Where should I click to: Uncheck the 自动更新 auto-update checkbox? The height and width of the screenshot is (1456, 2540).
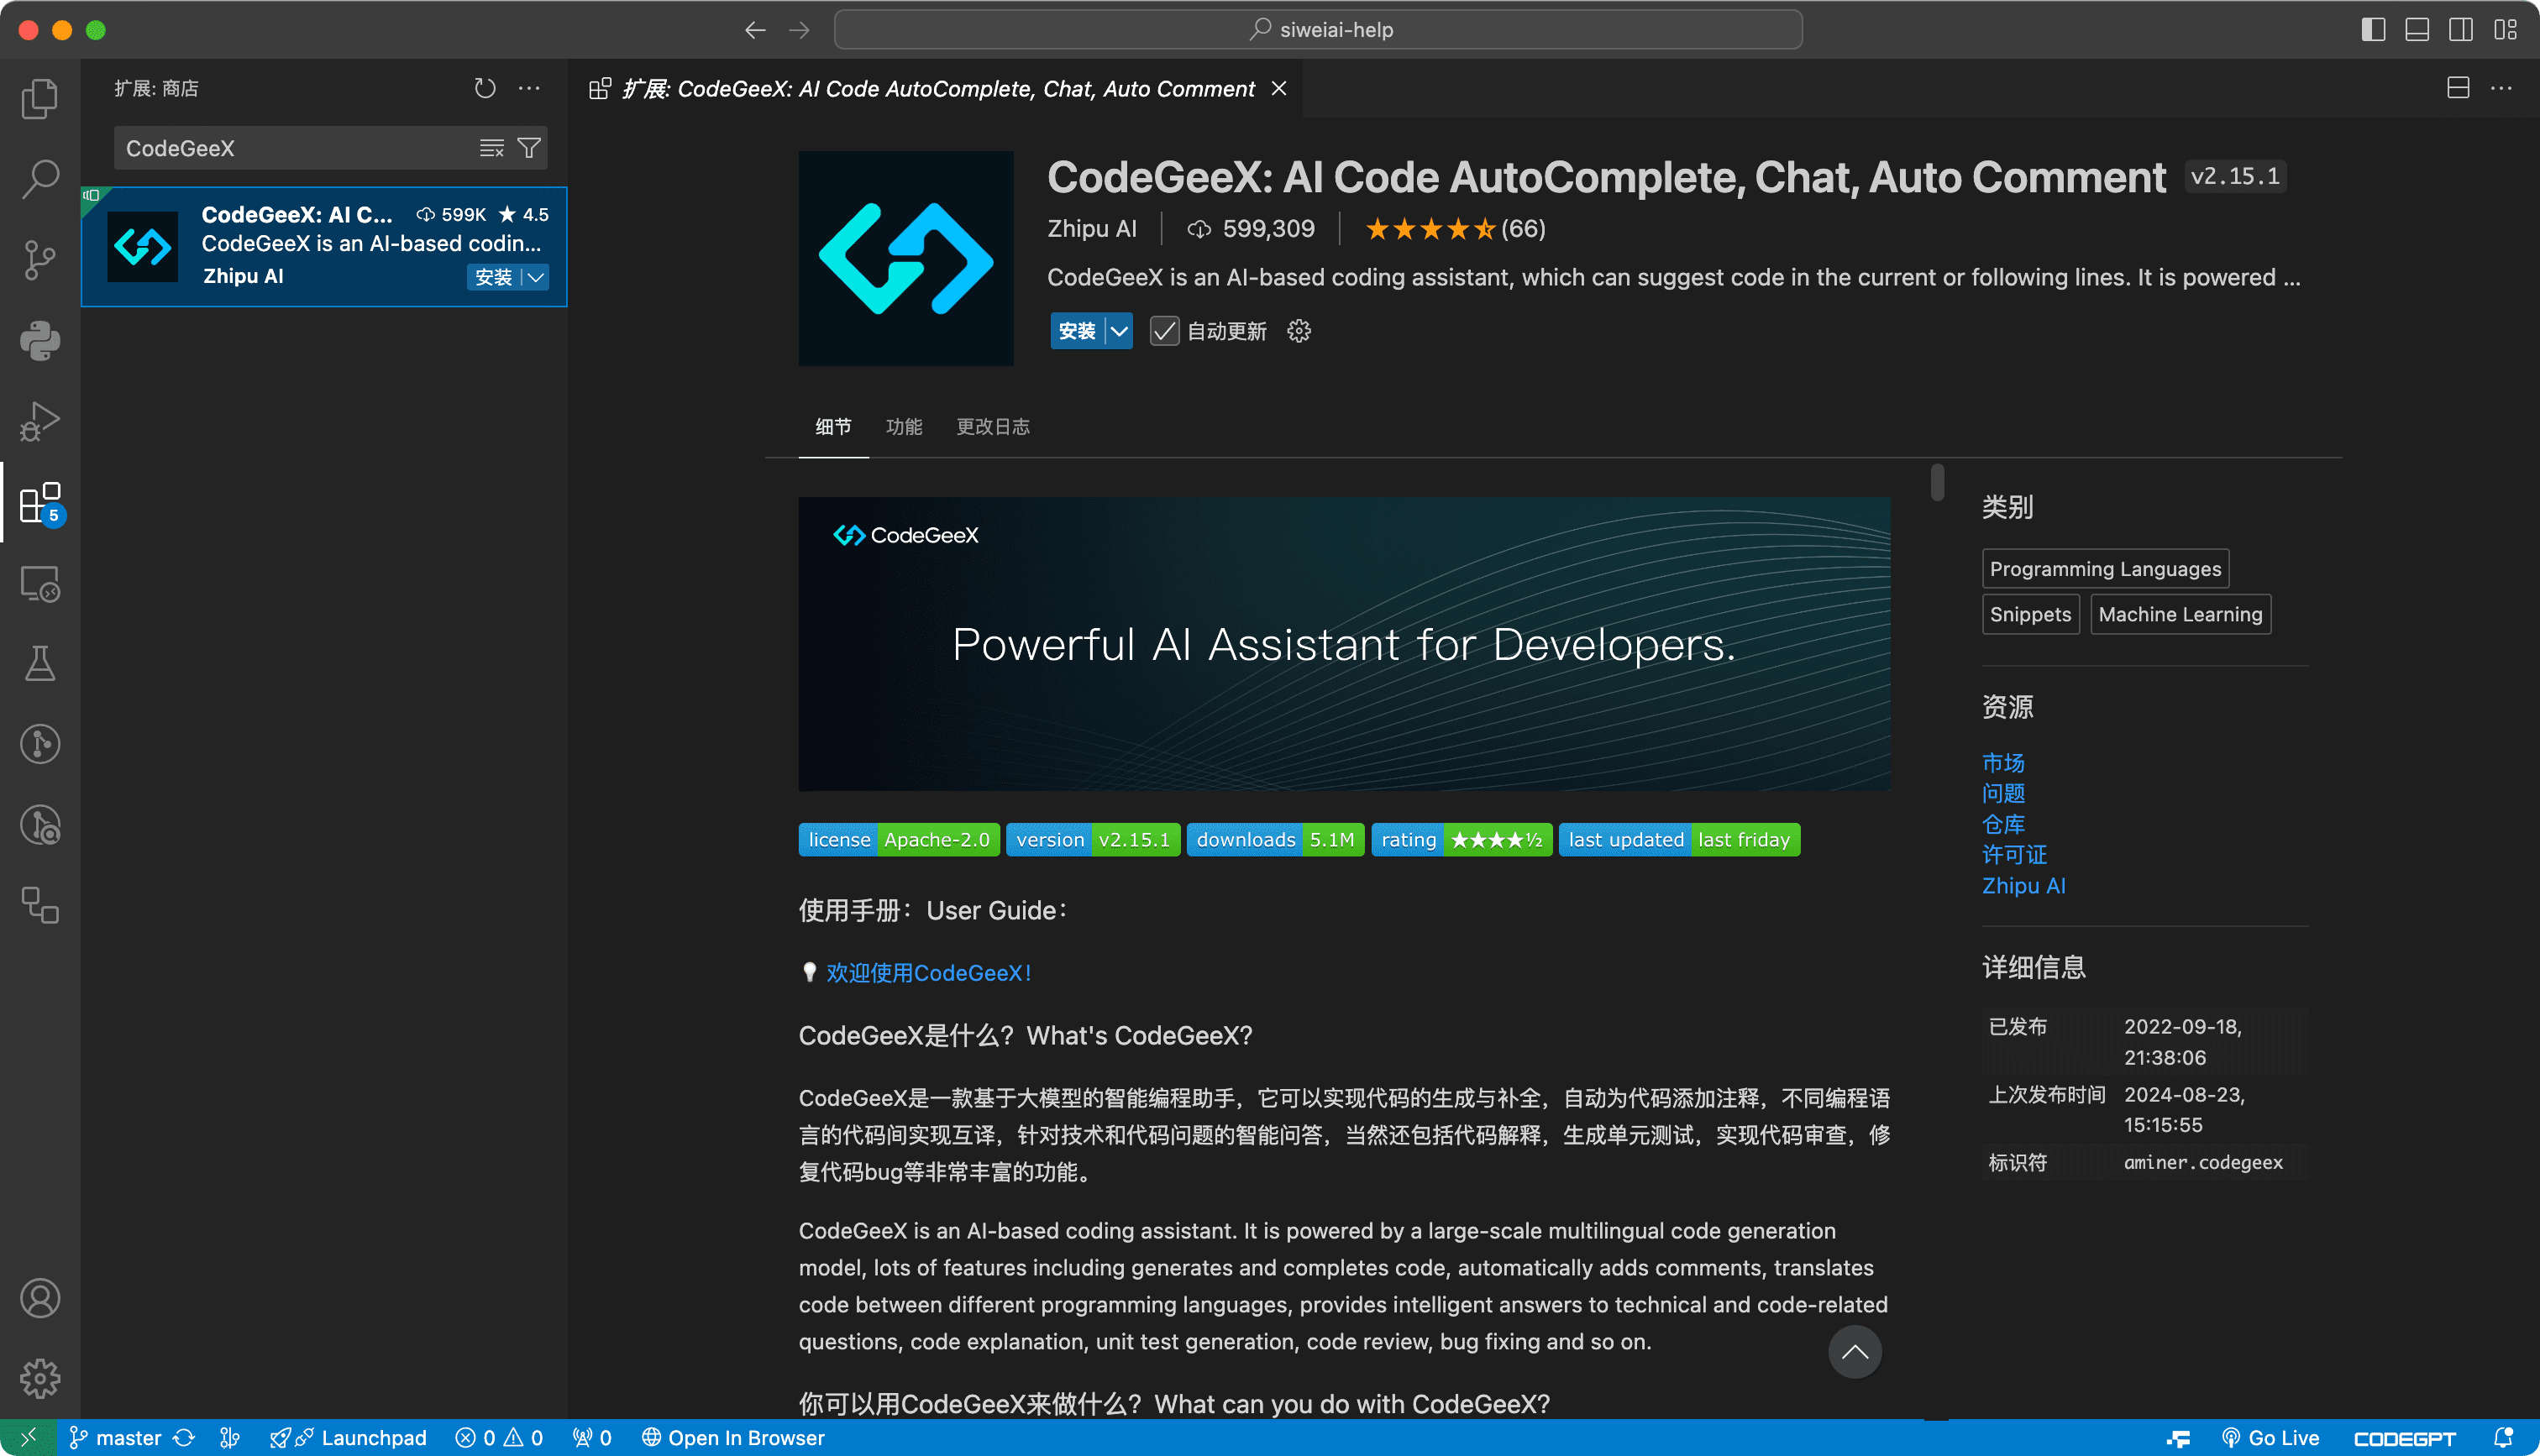click(x=1163, y=331)
